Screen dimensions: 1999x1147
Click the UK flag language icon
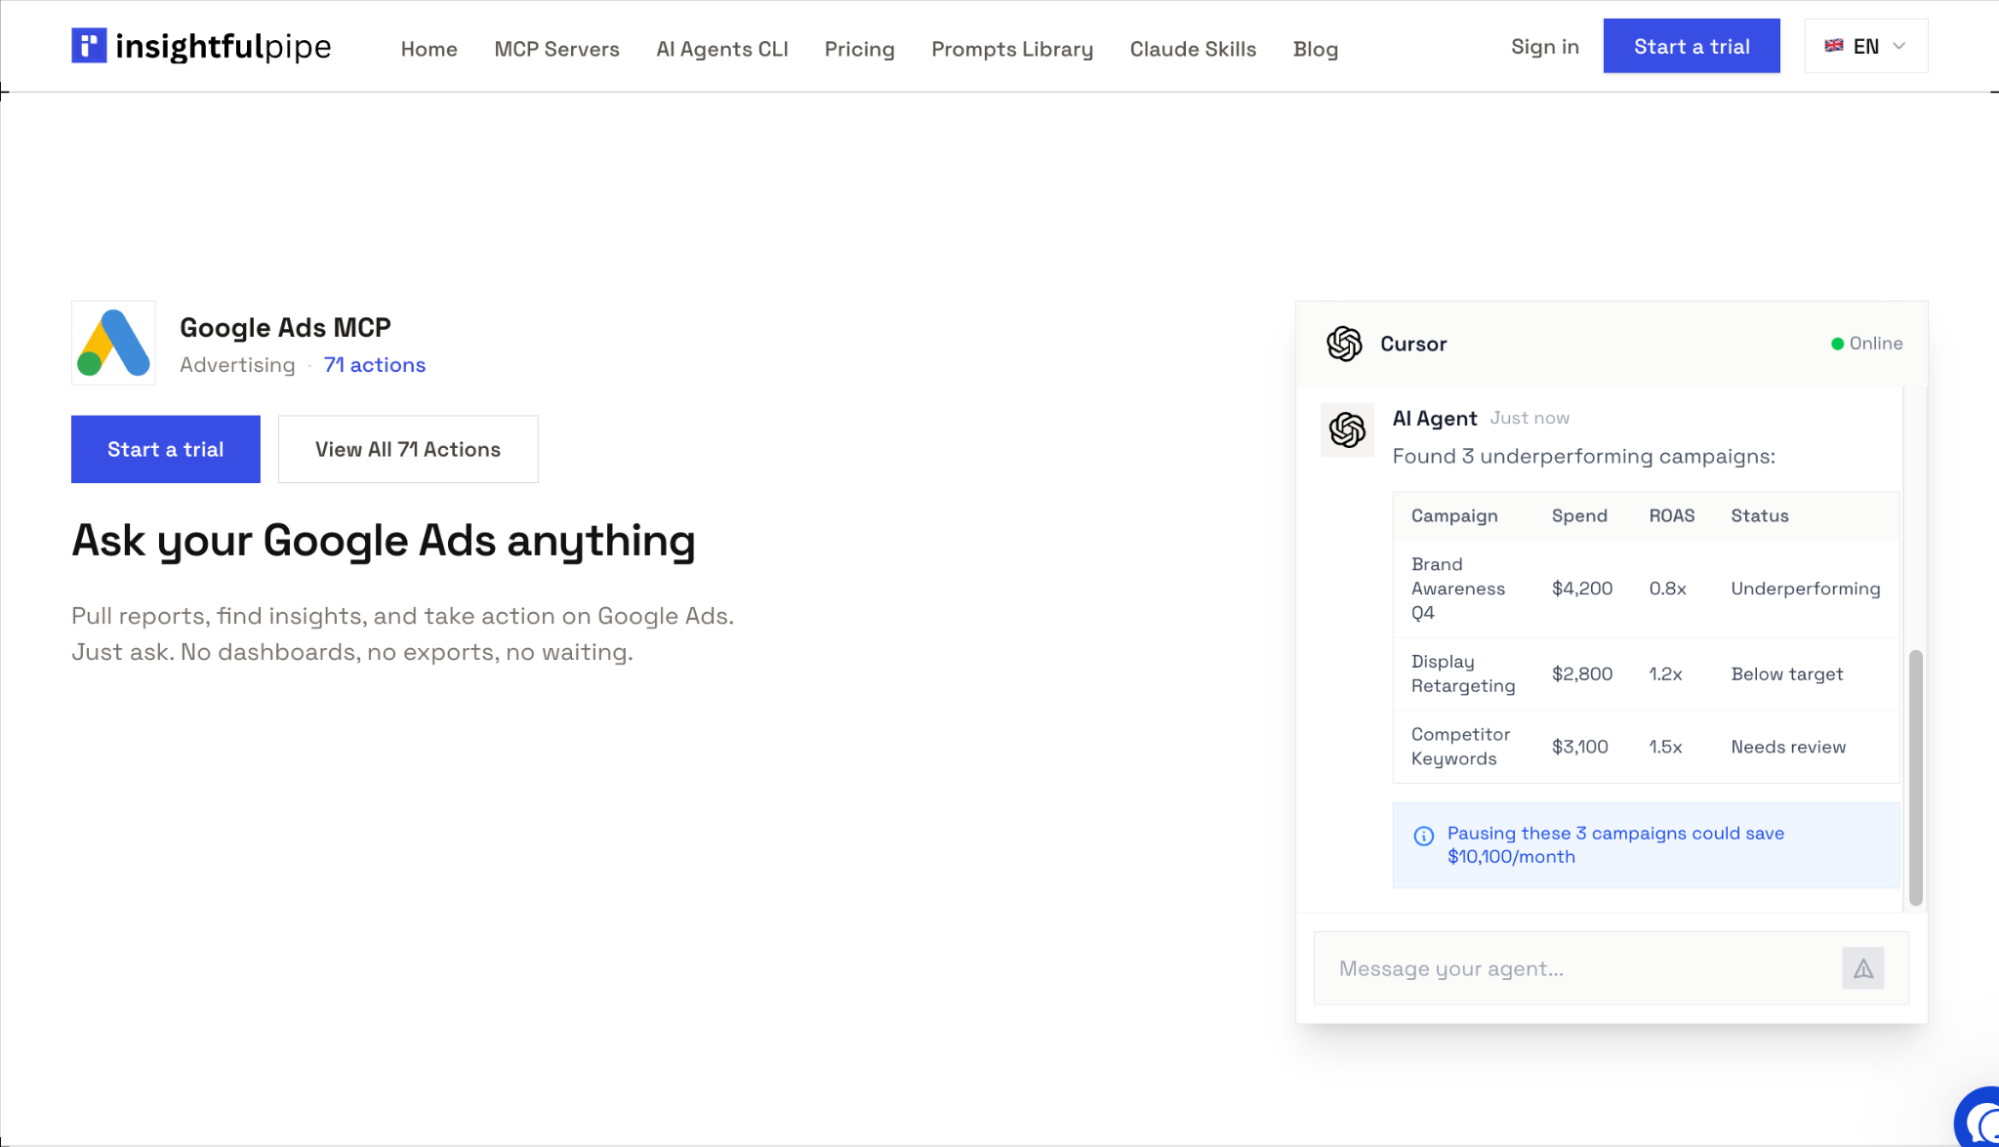pyautogui.click(x=1834, y=46)
